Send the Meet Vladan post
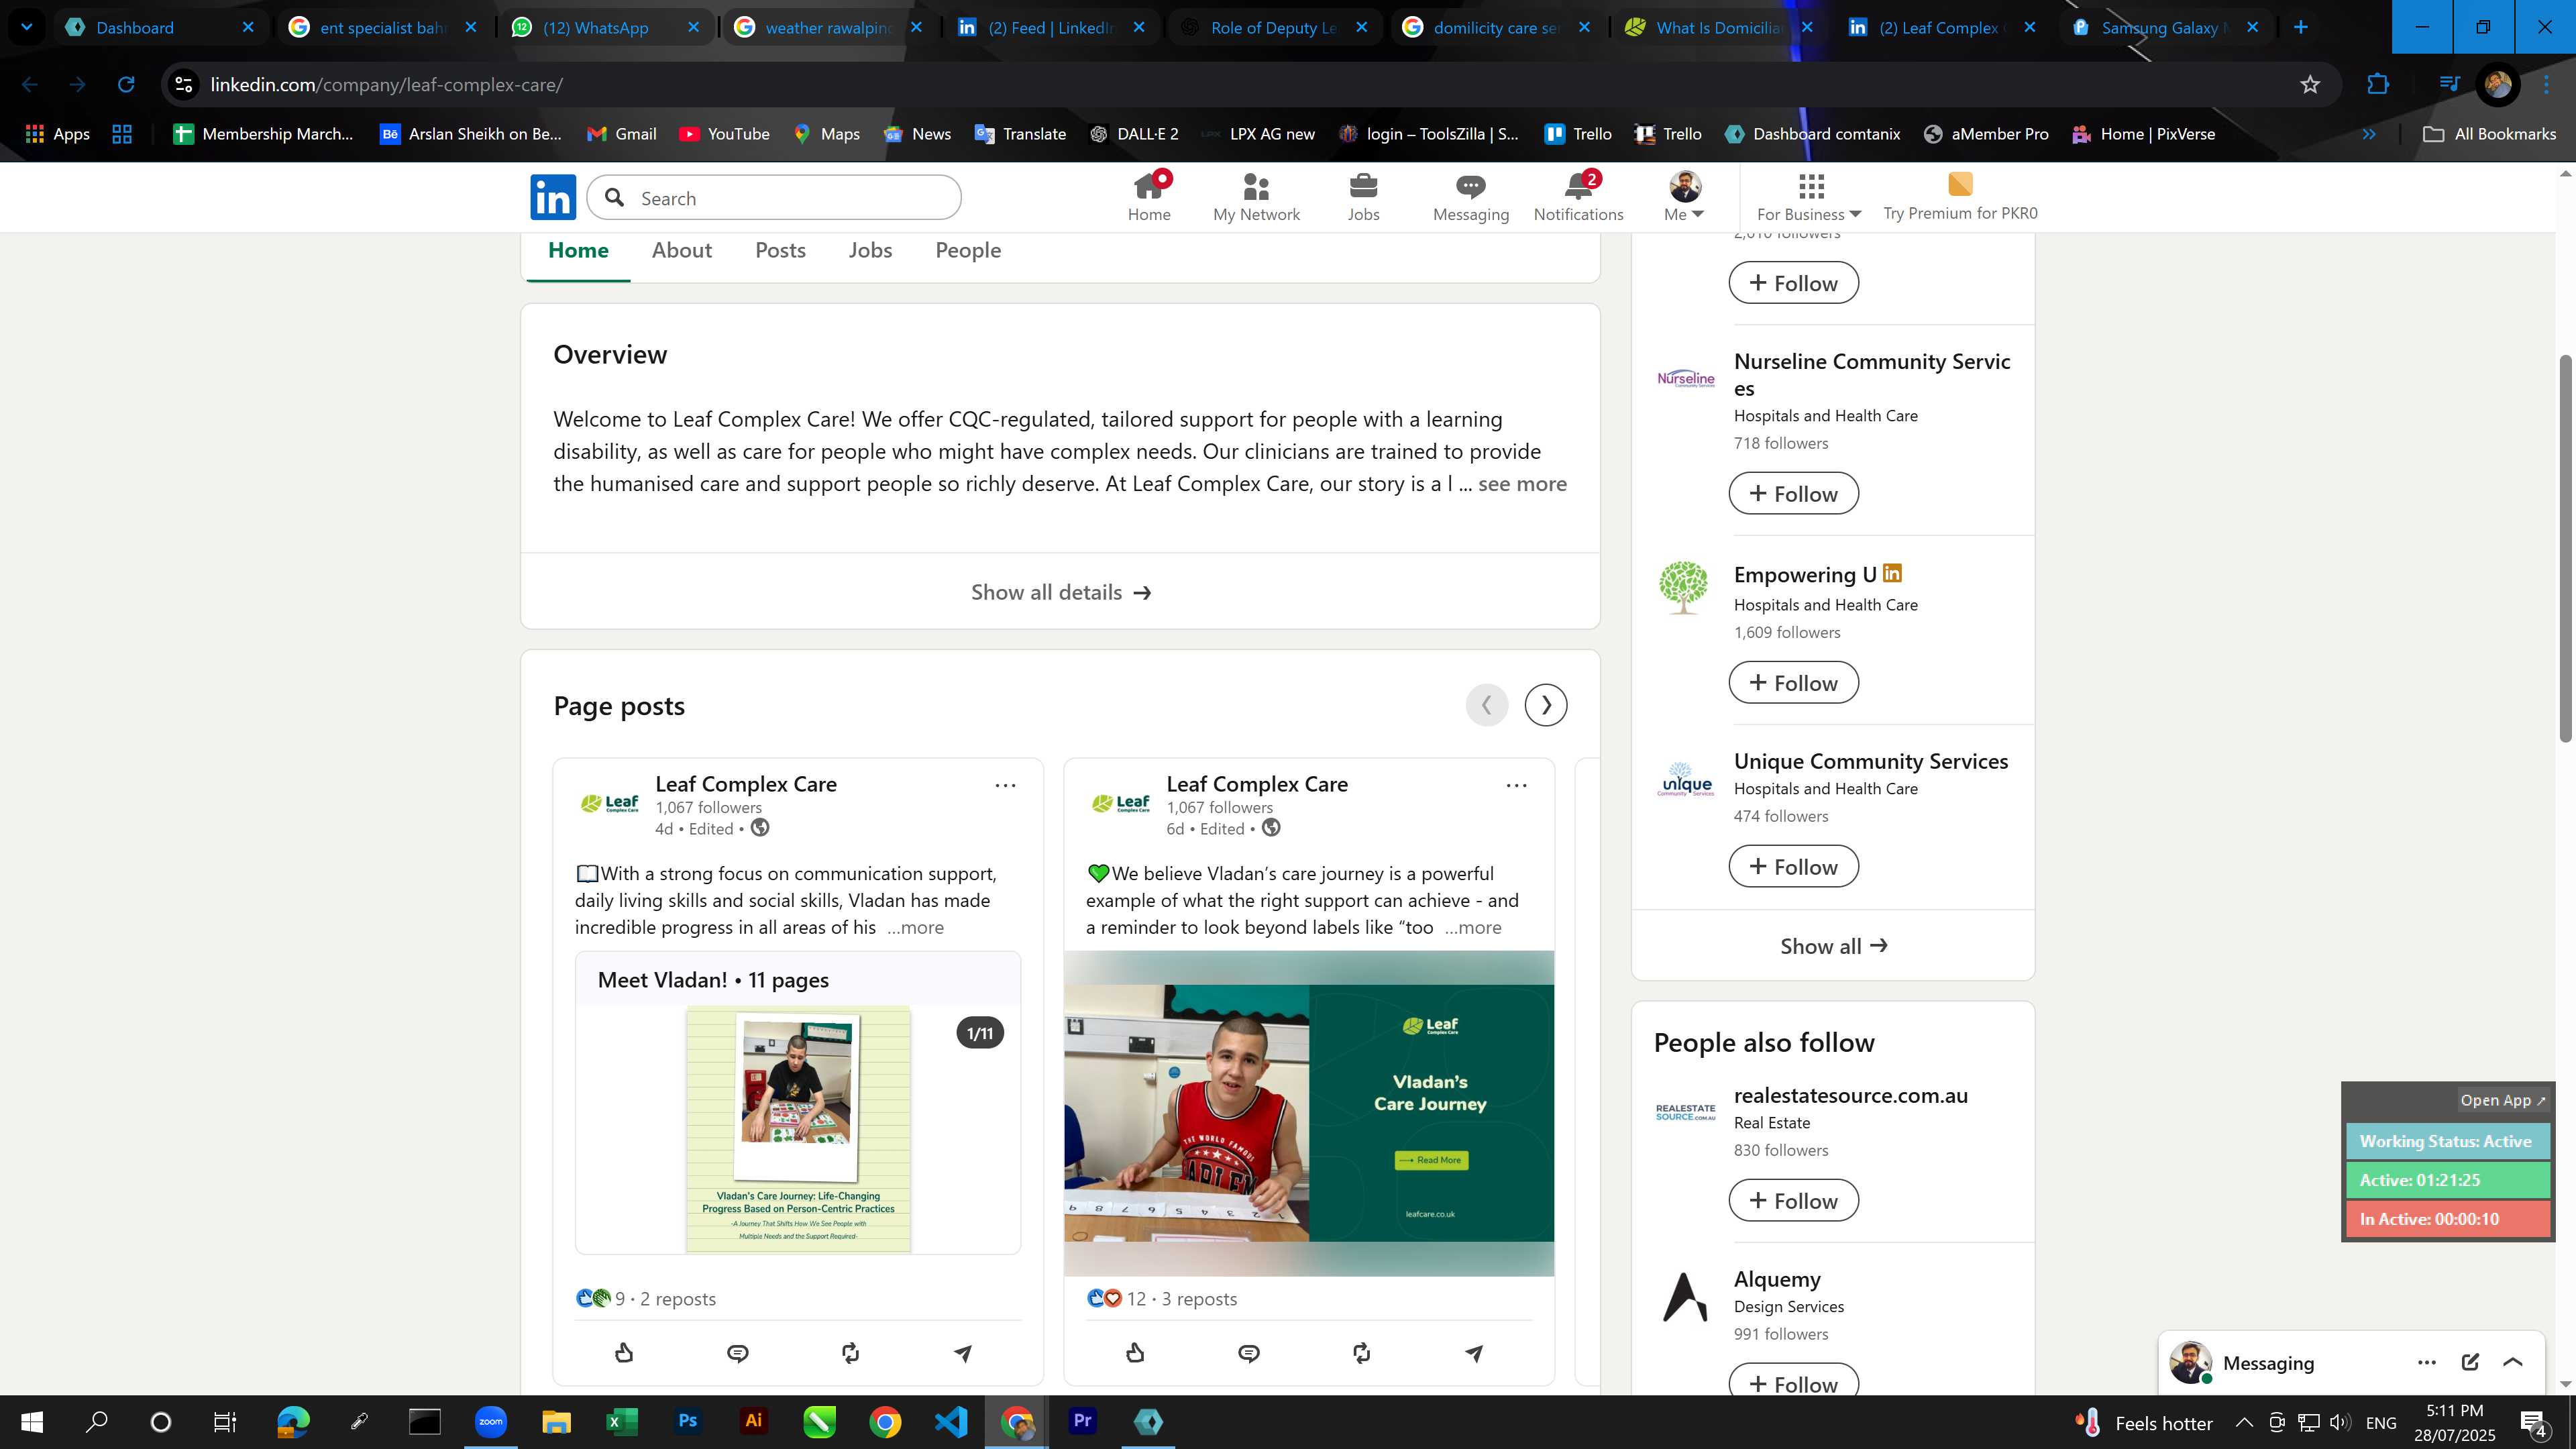 click(x=963, y=1353)
